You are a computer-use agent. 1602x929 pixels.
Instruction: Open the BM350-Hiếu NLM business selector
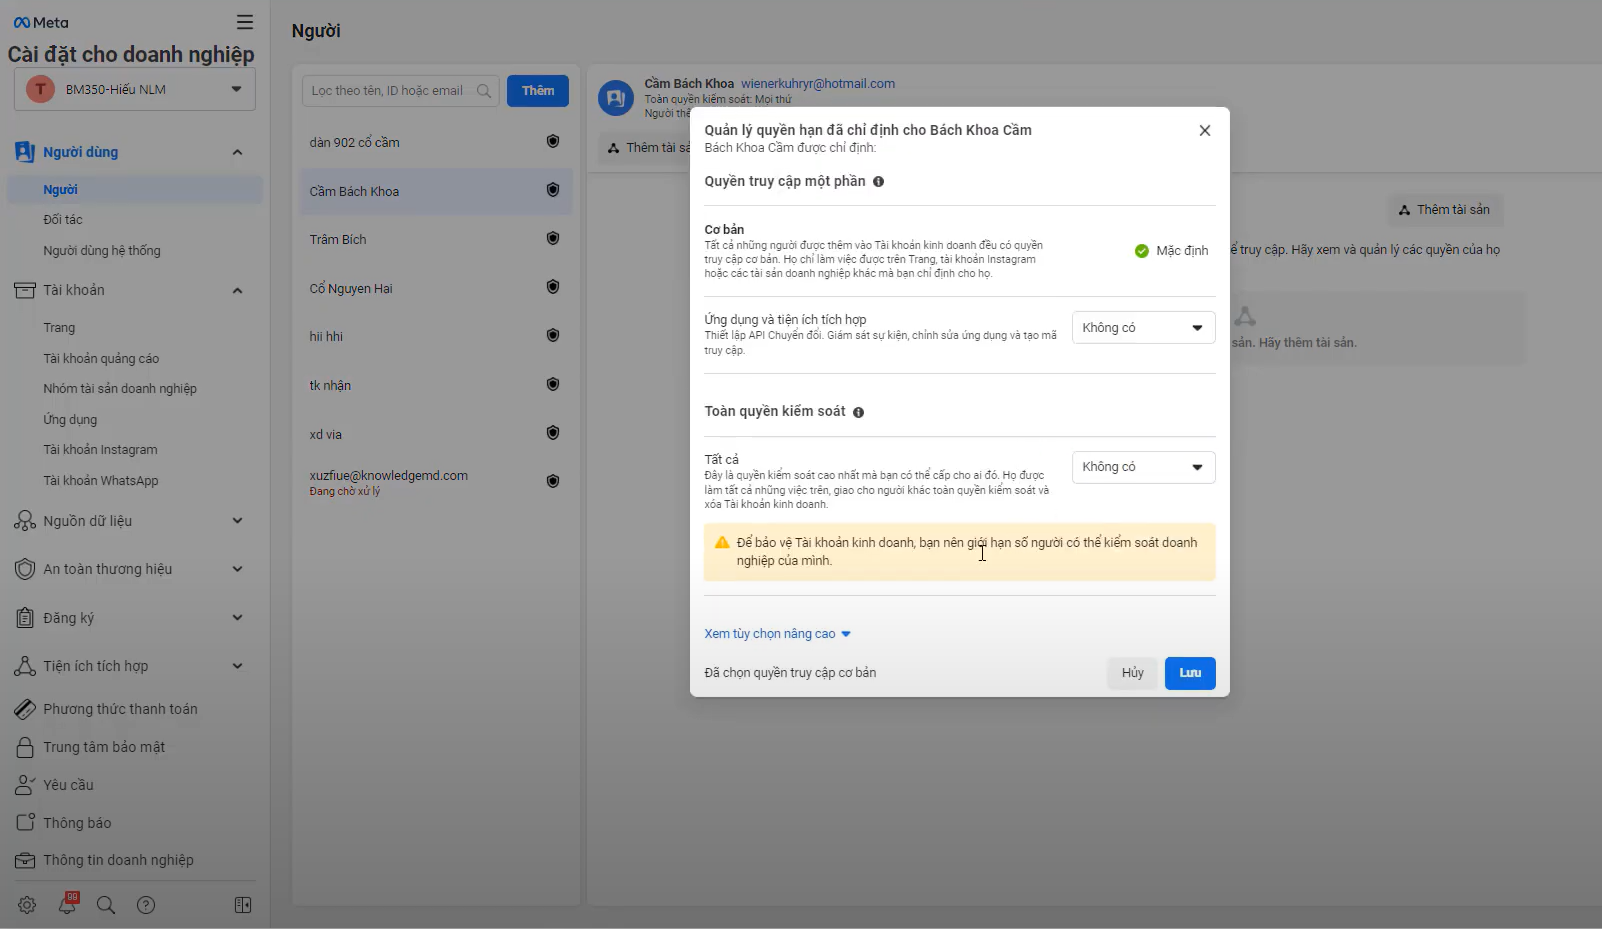135,90
